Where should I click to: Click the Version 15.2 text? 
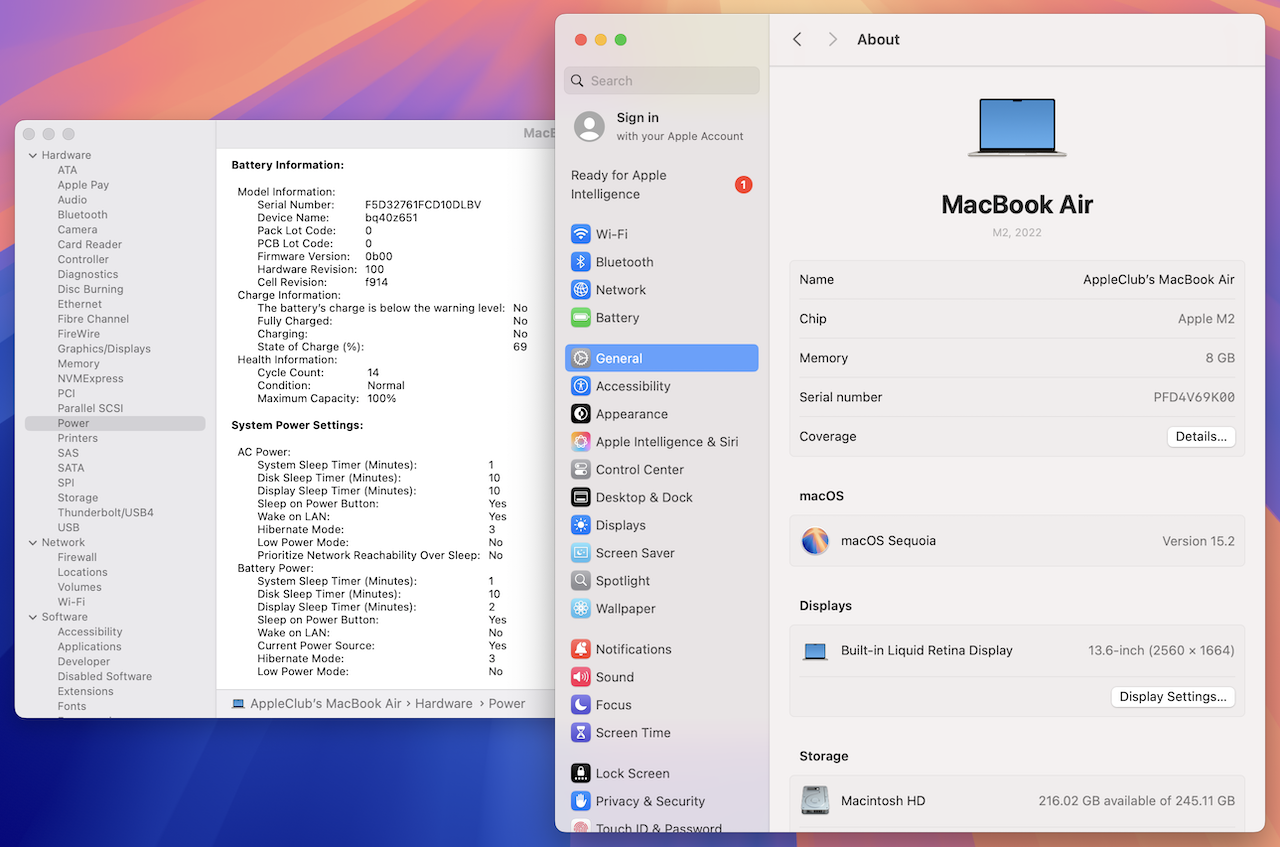coord(1198,541)
